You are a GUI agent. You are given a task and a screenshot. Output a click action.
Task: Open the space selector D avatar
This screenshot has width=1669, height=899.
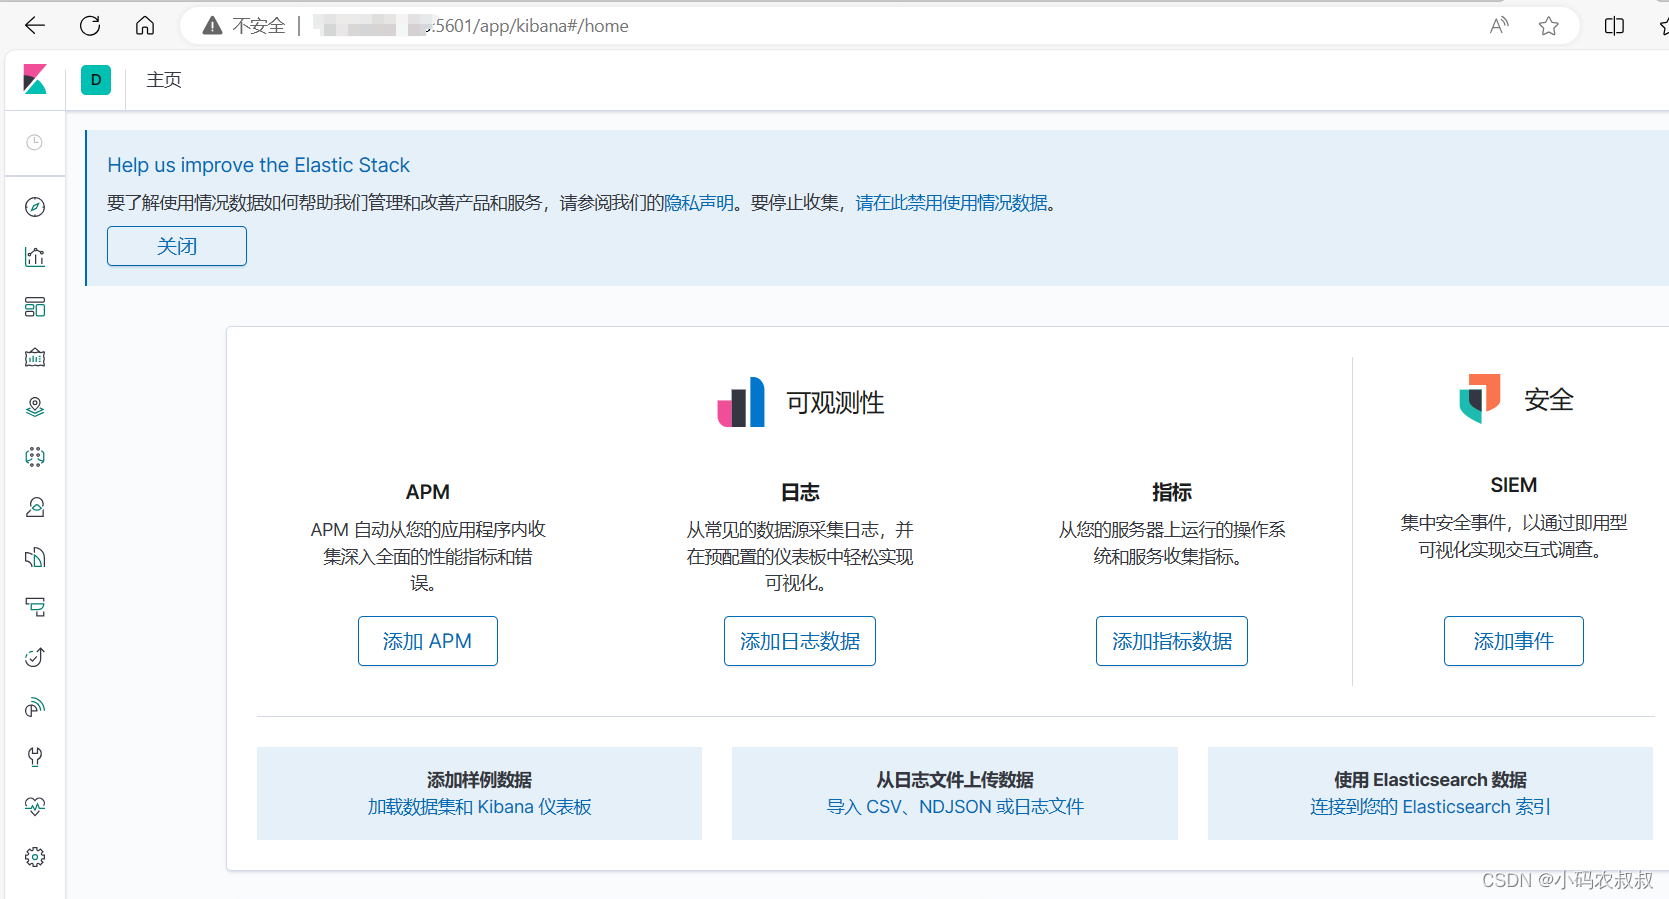(96, 80)
